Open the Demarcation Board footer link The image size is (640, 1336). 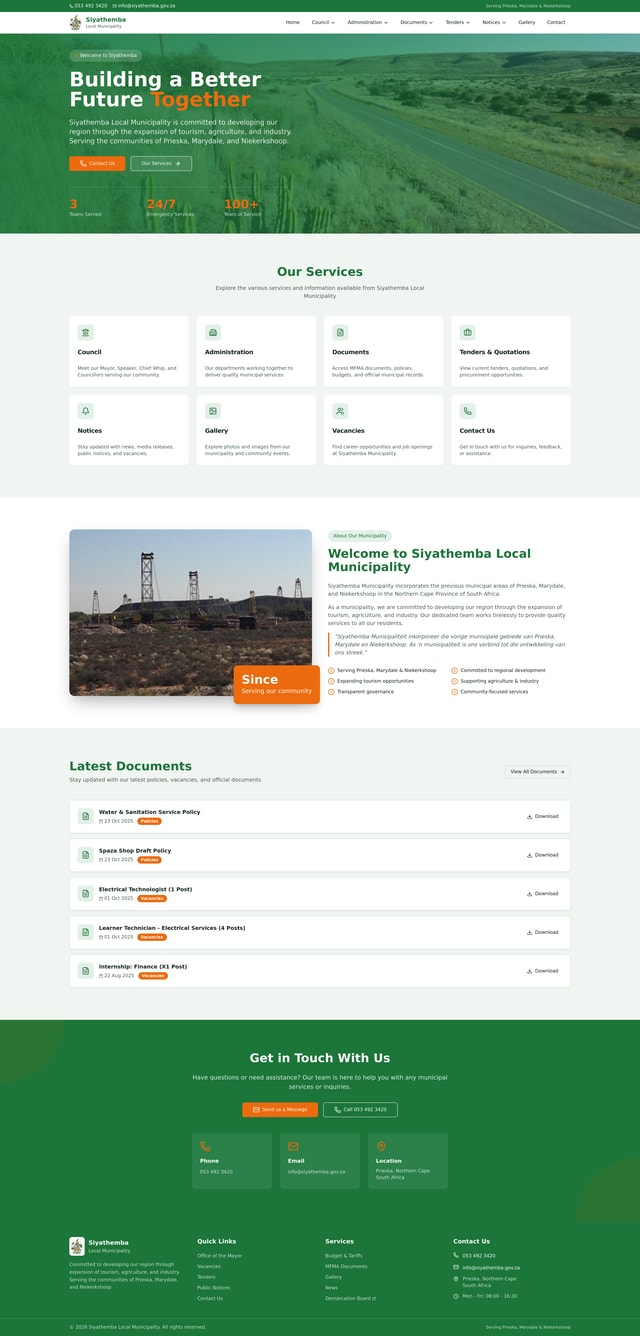coord(350,1298)
